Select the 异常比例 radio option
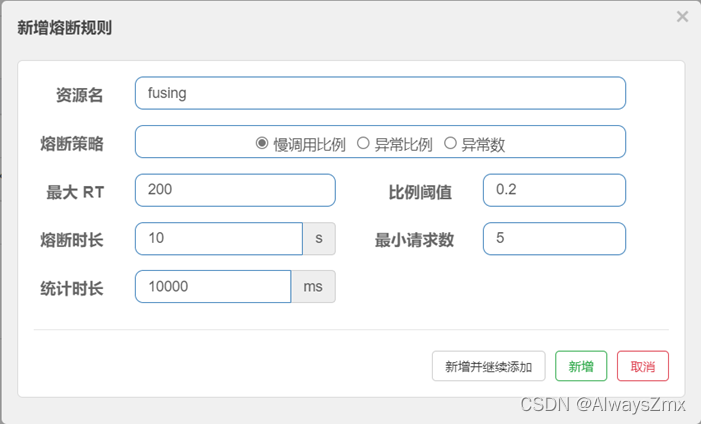The height and width of the screenshot is (424, 701). pos(363,143)
